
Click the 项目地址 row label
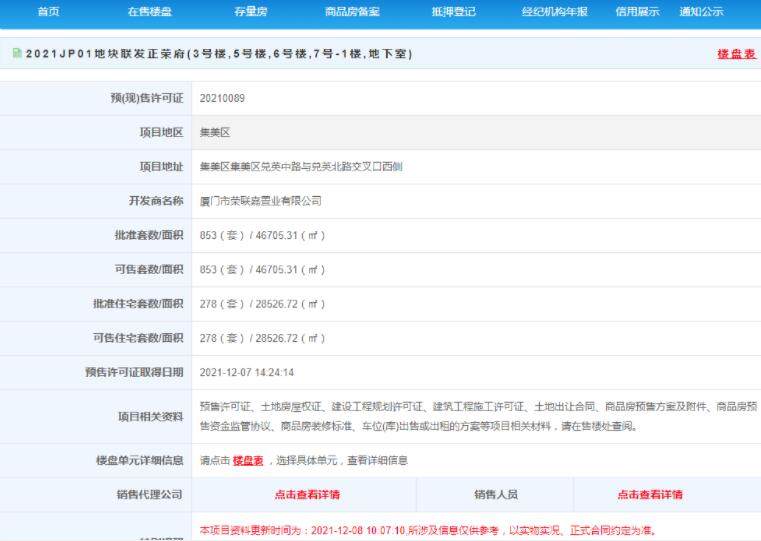(x=162, y=166)
